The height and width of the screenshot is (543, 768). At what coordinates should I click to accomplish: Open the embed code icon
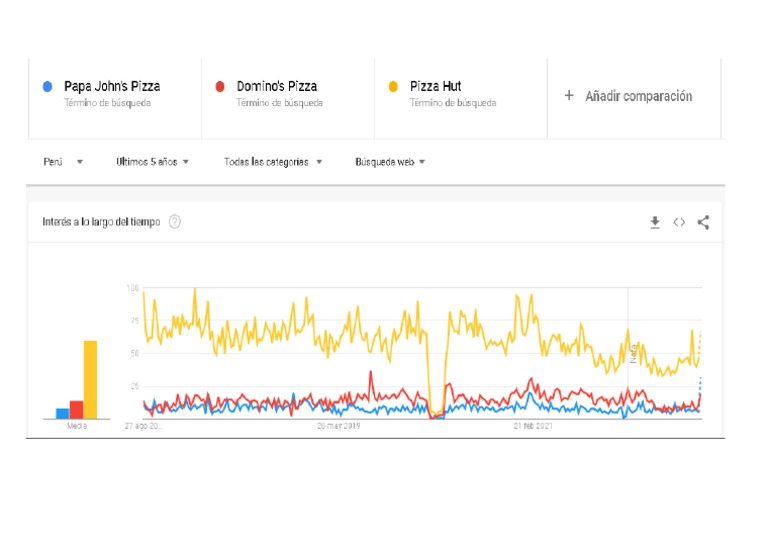679,222
